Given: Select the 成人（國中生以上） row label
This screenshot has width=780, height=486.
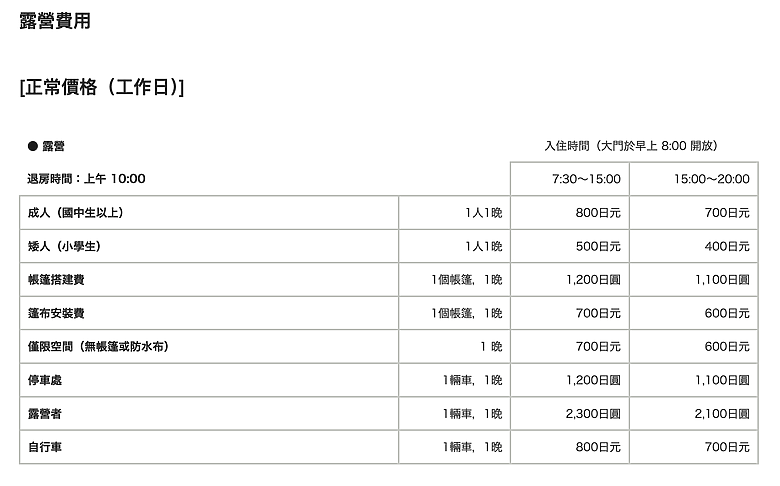Looking at the screenshot, I should point(76,213).
